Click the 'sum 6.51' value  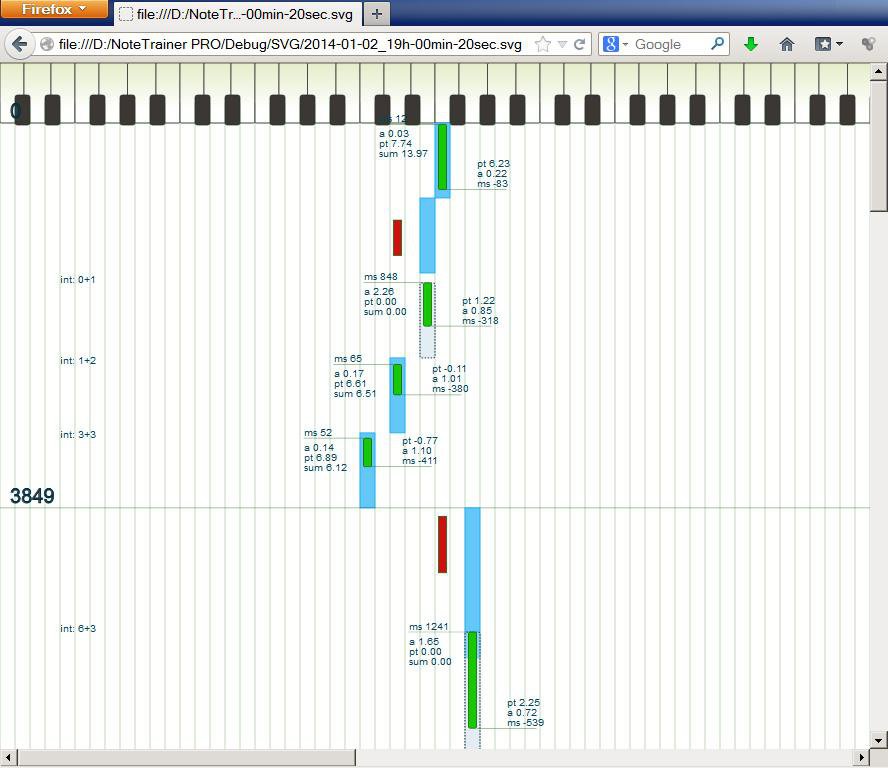click(x=355, y=394)
